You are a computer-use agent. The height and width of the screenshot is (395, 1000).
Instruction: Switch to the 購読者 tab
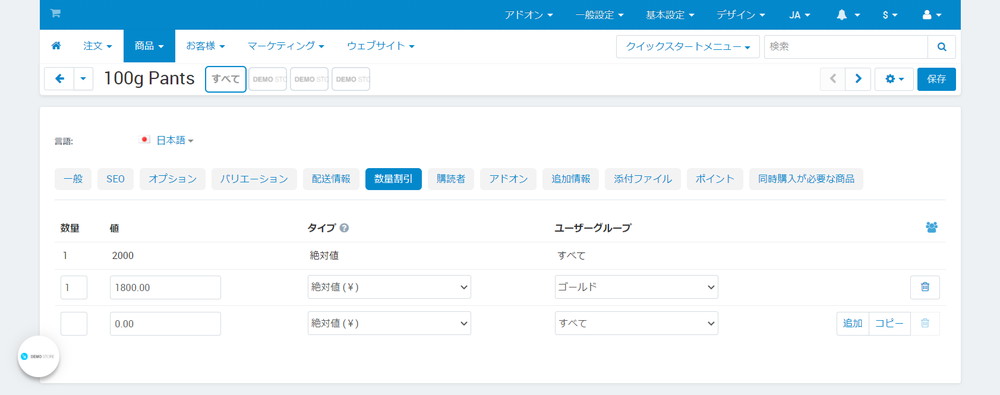[x=451, y=179]
